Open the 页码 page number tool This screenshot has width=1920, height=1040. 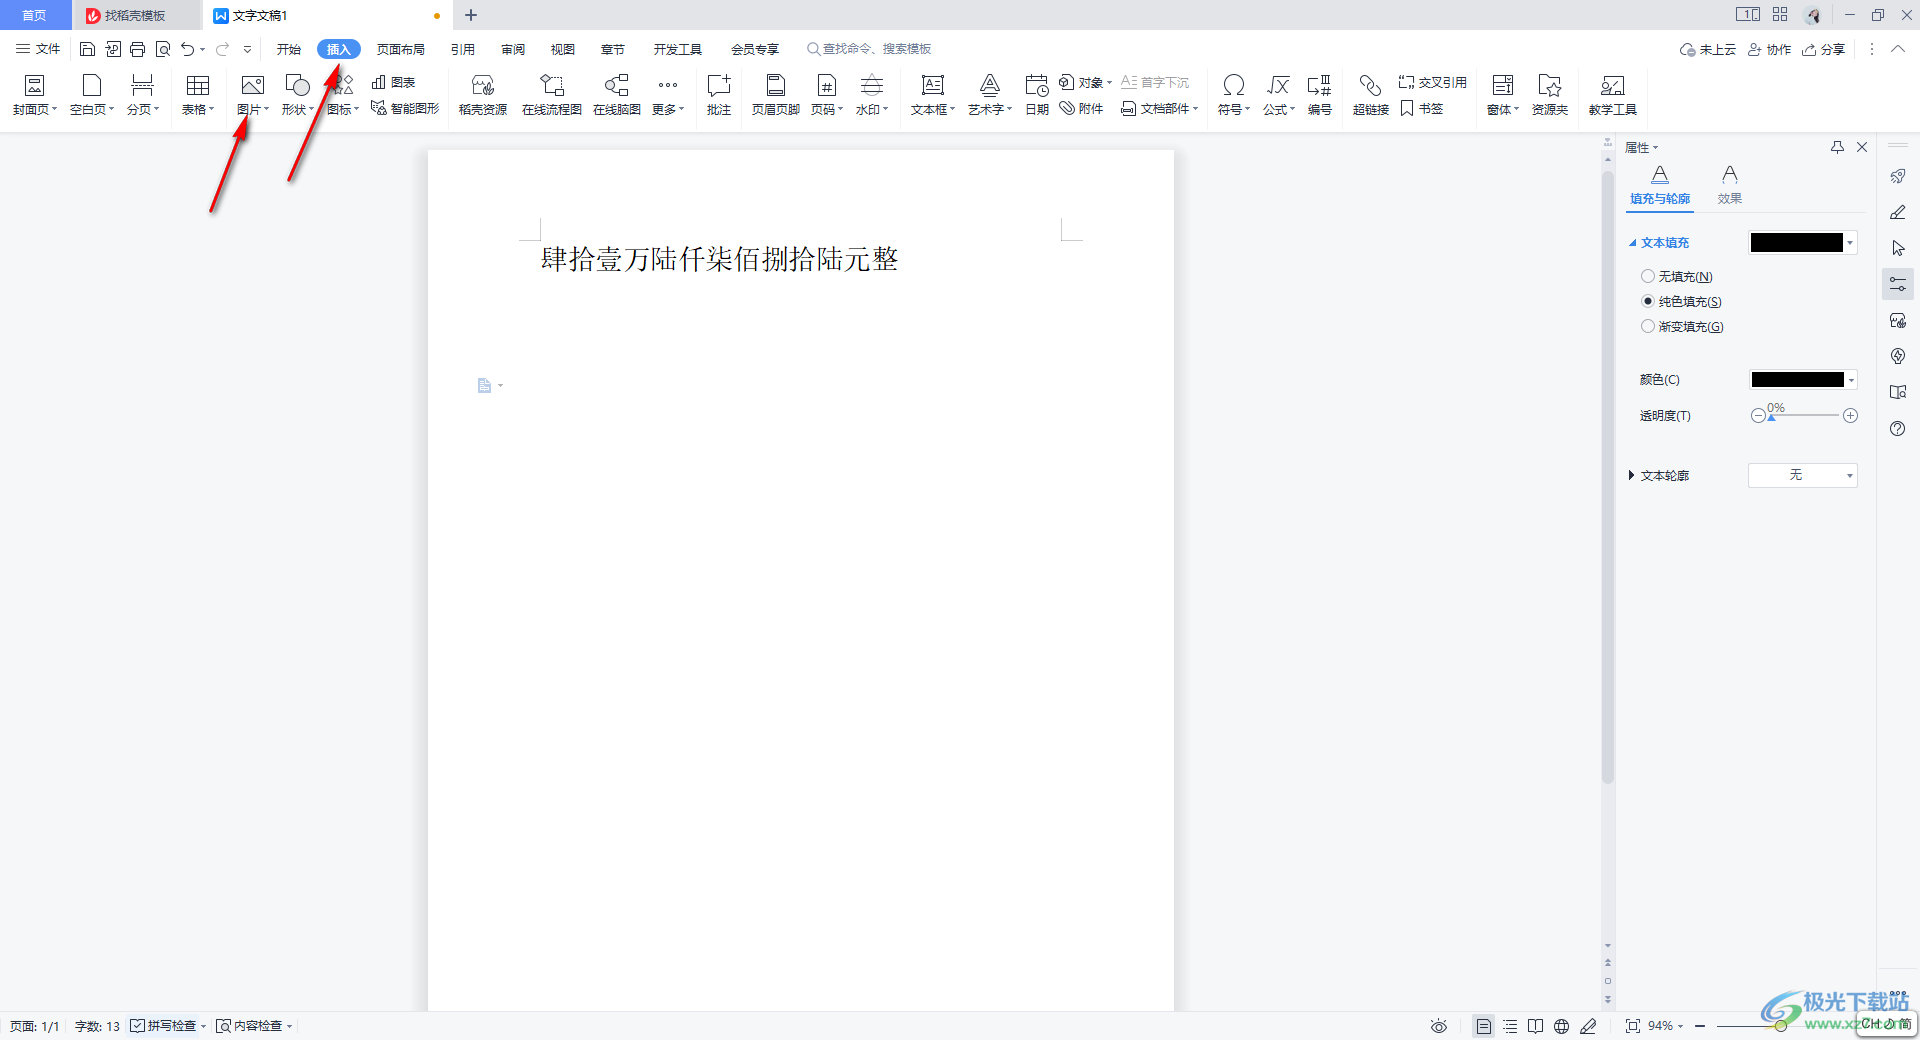tap(827, 95)
